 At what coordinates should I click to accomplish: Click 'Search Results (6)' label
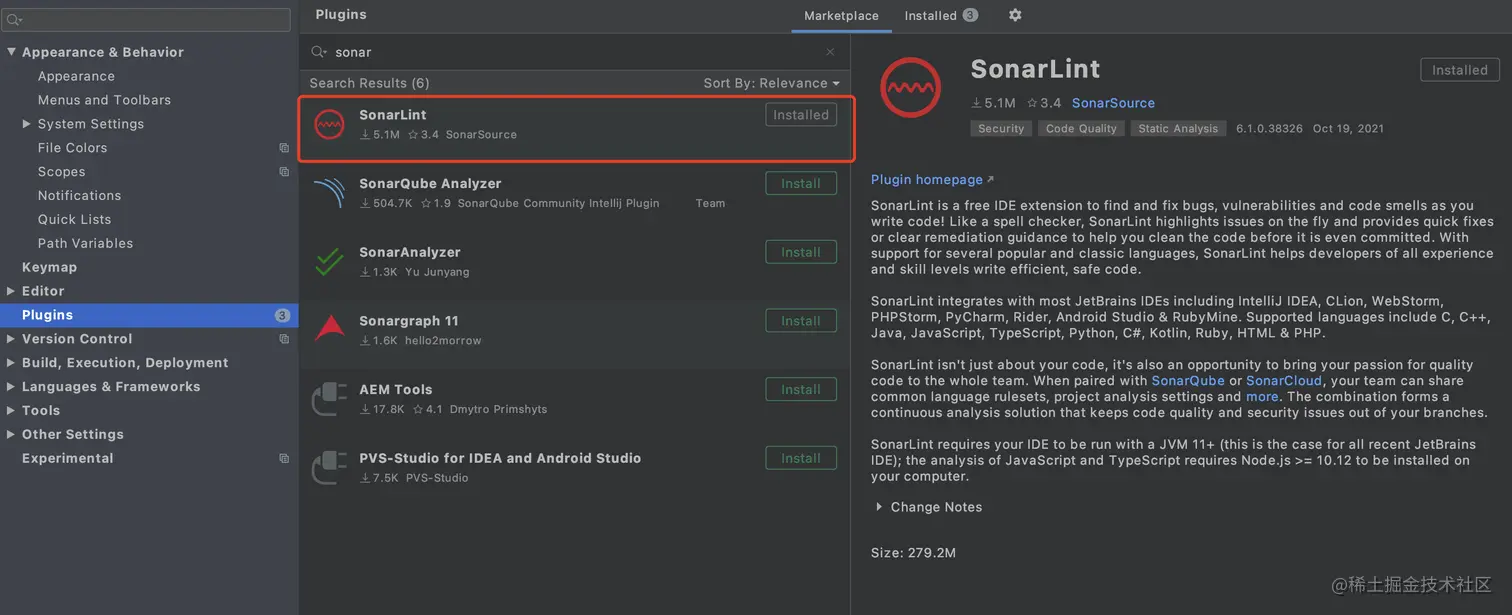[x=369, y=83]
